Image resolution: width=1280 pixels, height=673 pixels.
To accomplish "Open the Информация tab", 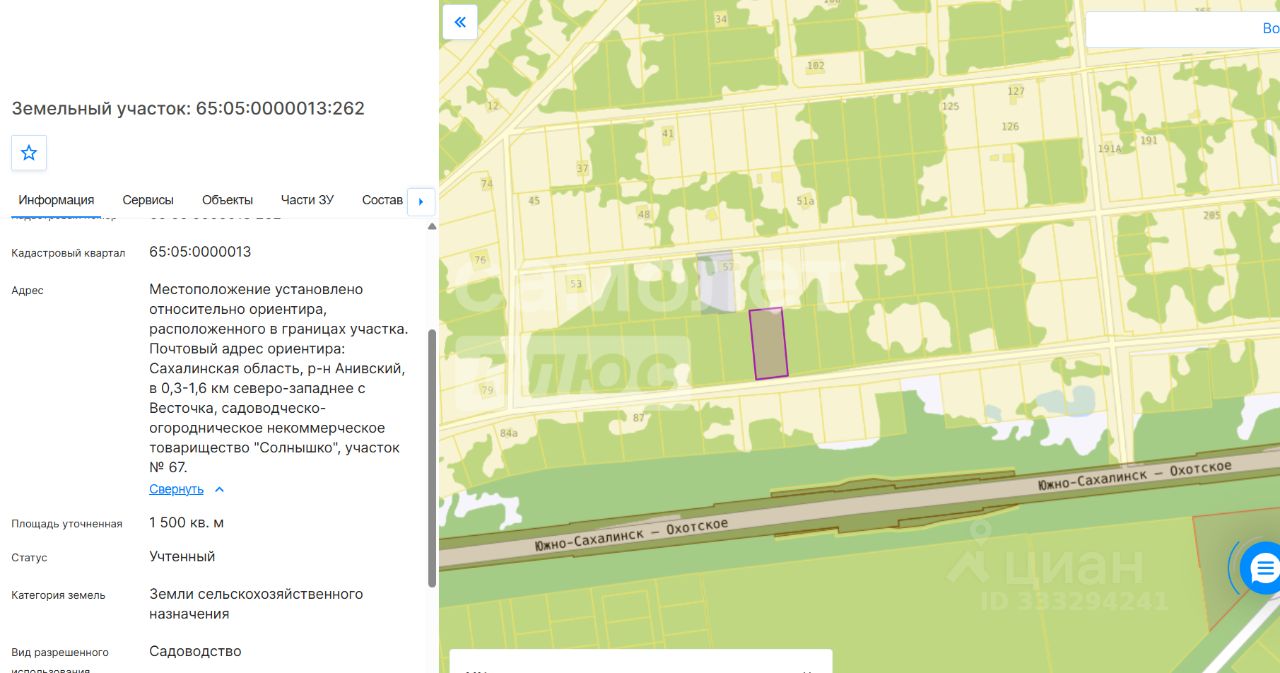I will click(x=56, y=200).
